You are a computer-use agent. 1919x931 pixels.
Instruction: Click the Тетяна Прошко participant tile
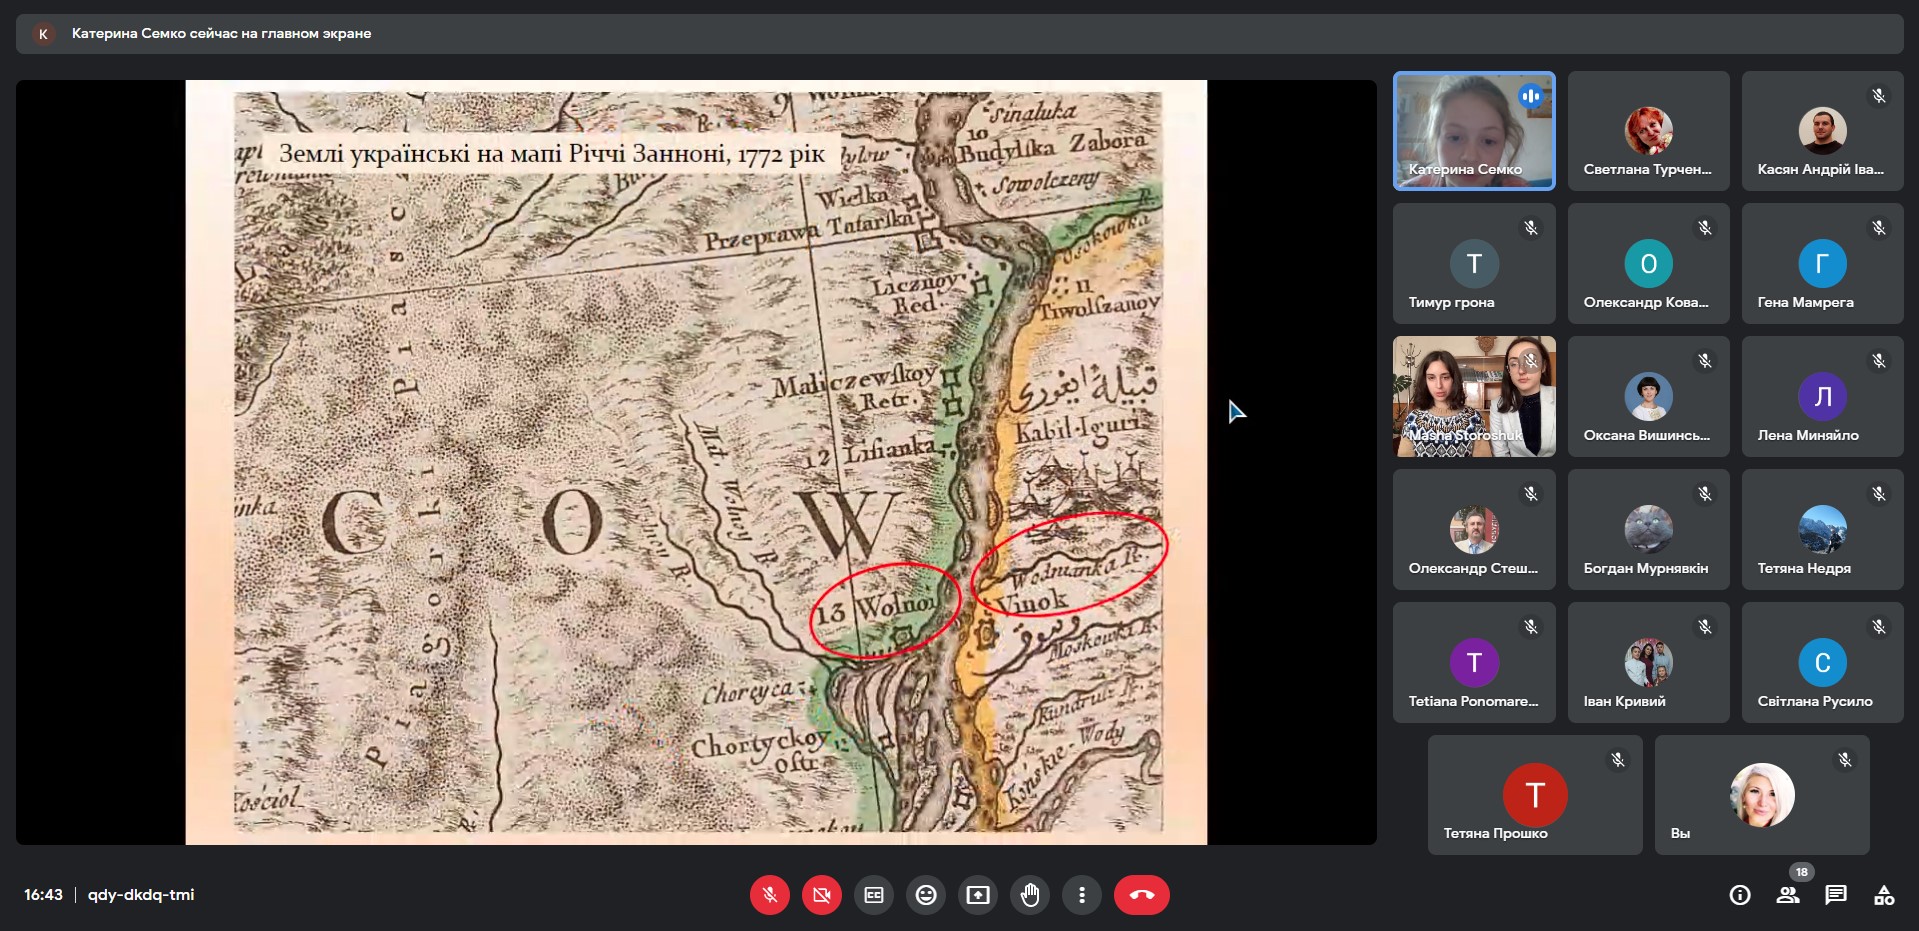click(x=1534, y=795)
